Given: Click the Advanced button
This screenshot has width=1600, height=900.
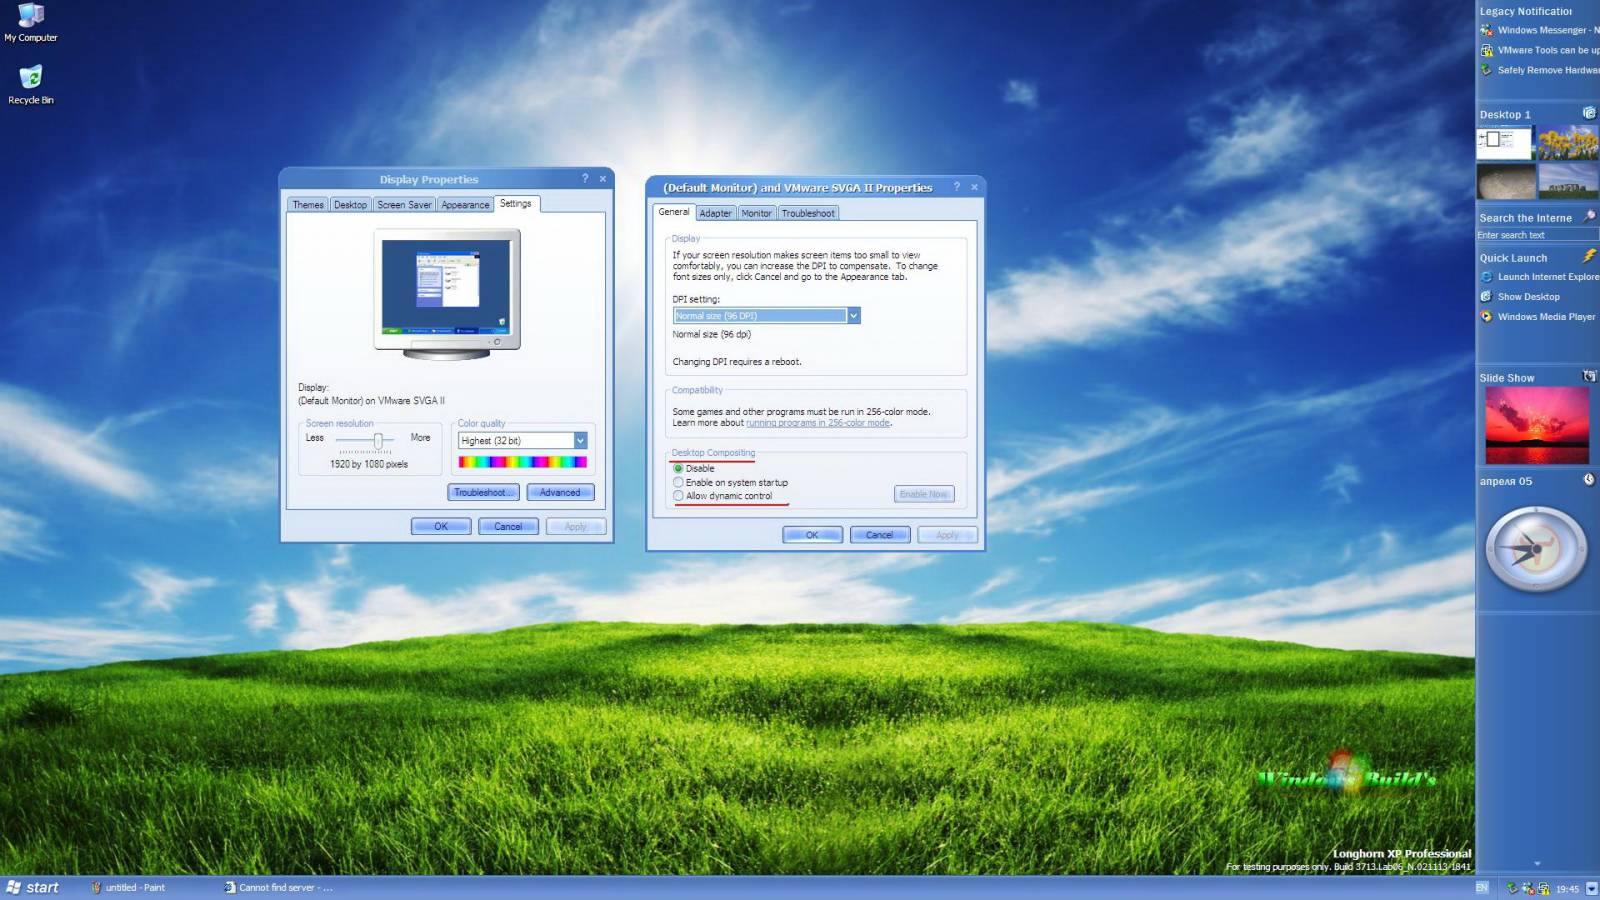Looking at the screenshot, I should tap(560, 493).
